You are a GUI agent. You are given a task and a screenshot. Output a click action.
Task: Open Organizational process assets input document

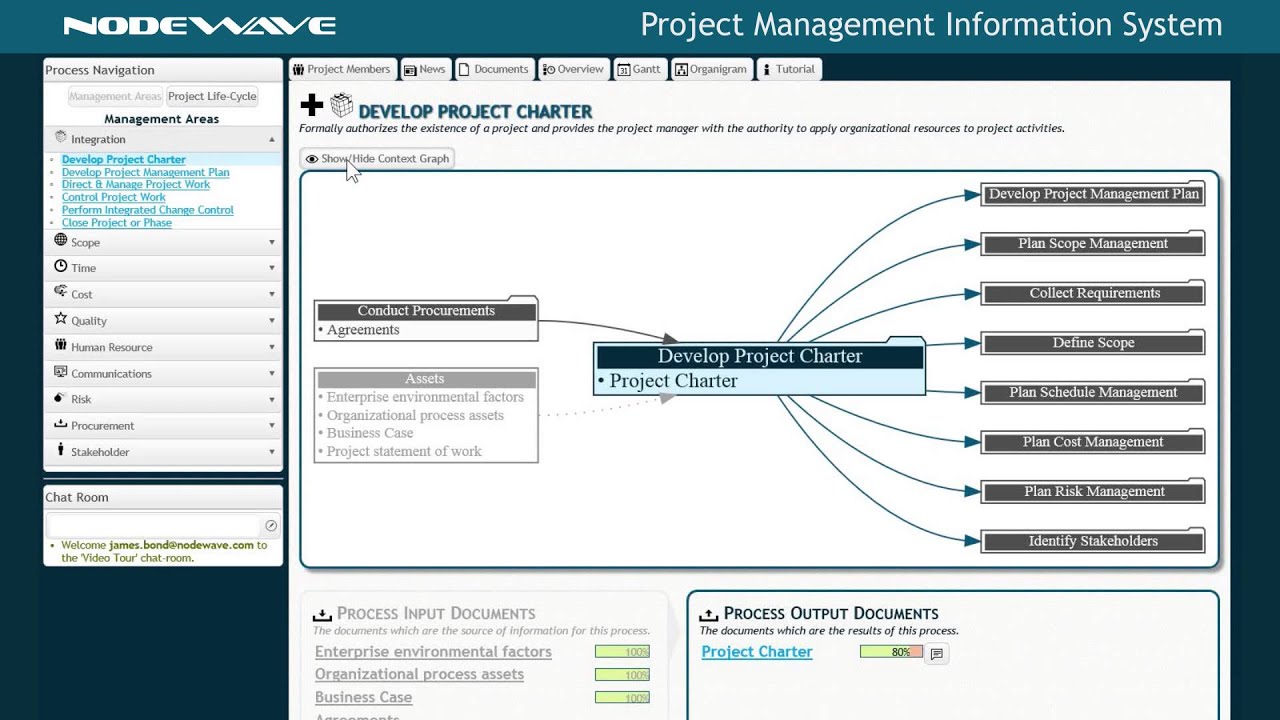419,674
